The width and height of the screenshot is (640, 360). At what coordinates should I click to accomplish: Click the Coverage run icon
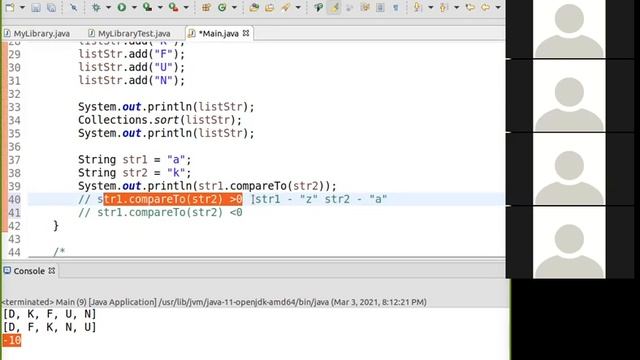coord(147,7)
